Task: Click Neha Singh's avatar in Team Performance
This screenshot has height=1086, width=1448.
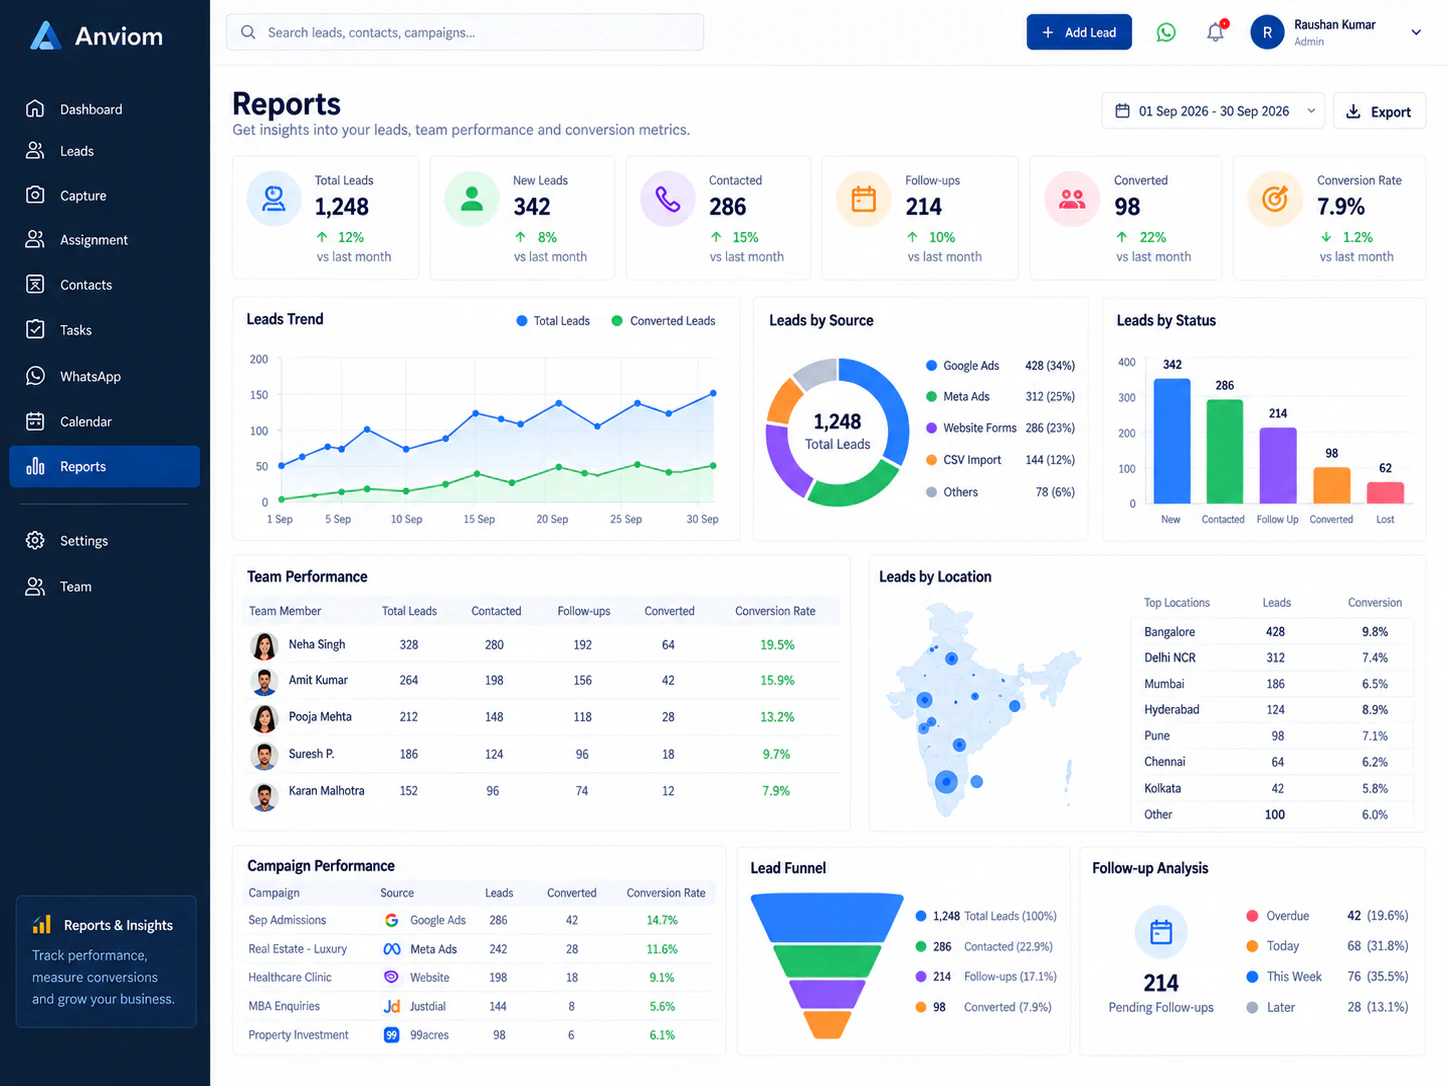Action: point(264,646)
